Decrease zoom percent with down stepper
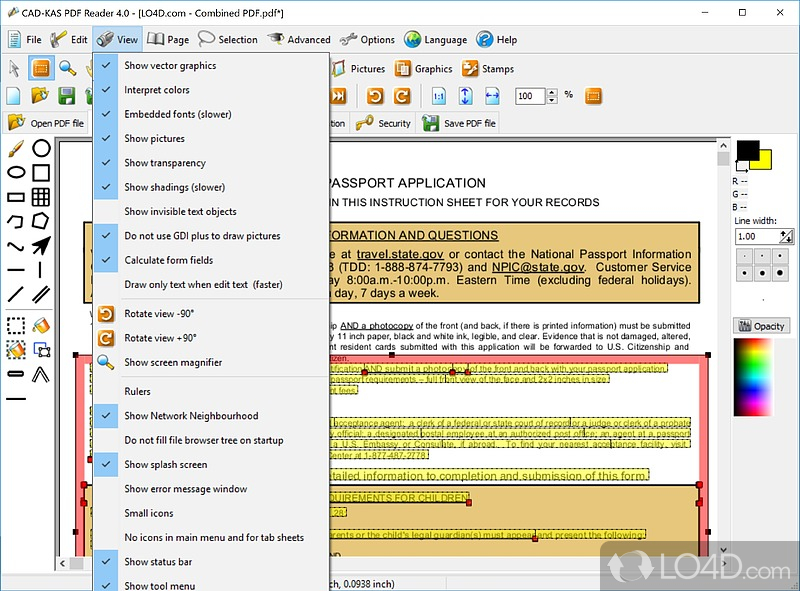The width and height of the screenshot is (800, 591). pyautogui.click(x=552, y=100)
